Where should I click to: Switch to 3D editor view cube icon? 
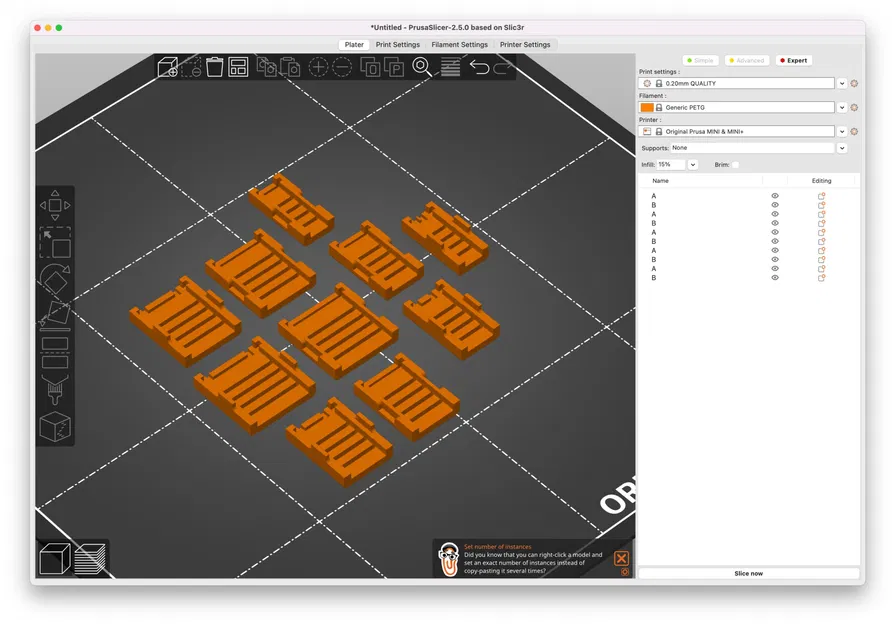point(55,558)
